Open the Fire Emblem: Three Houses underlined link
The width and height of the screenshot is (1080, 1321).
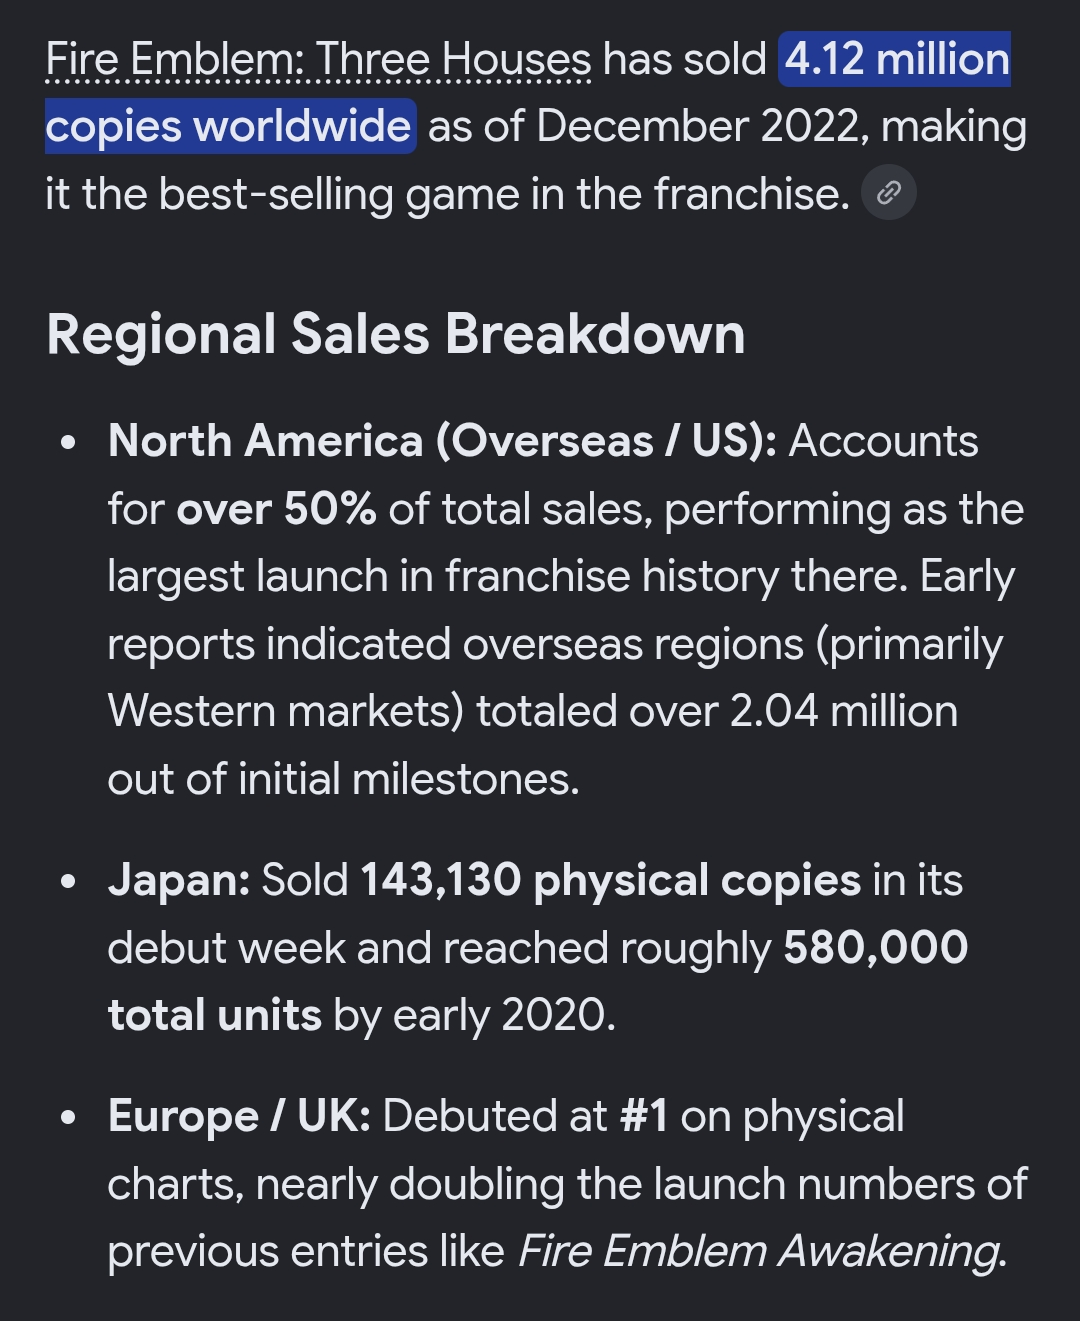click(x=318, y=60)
